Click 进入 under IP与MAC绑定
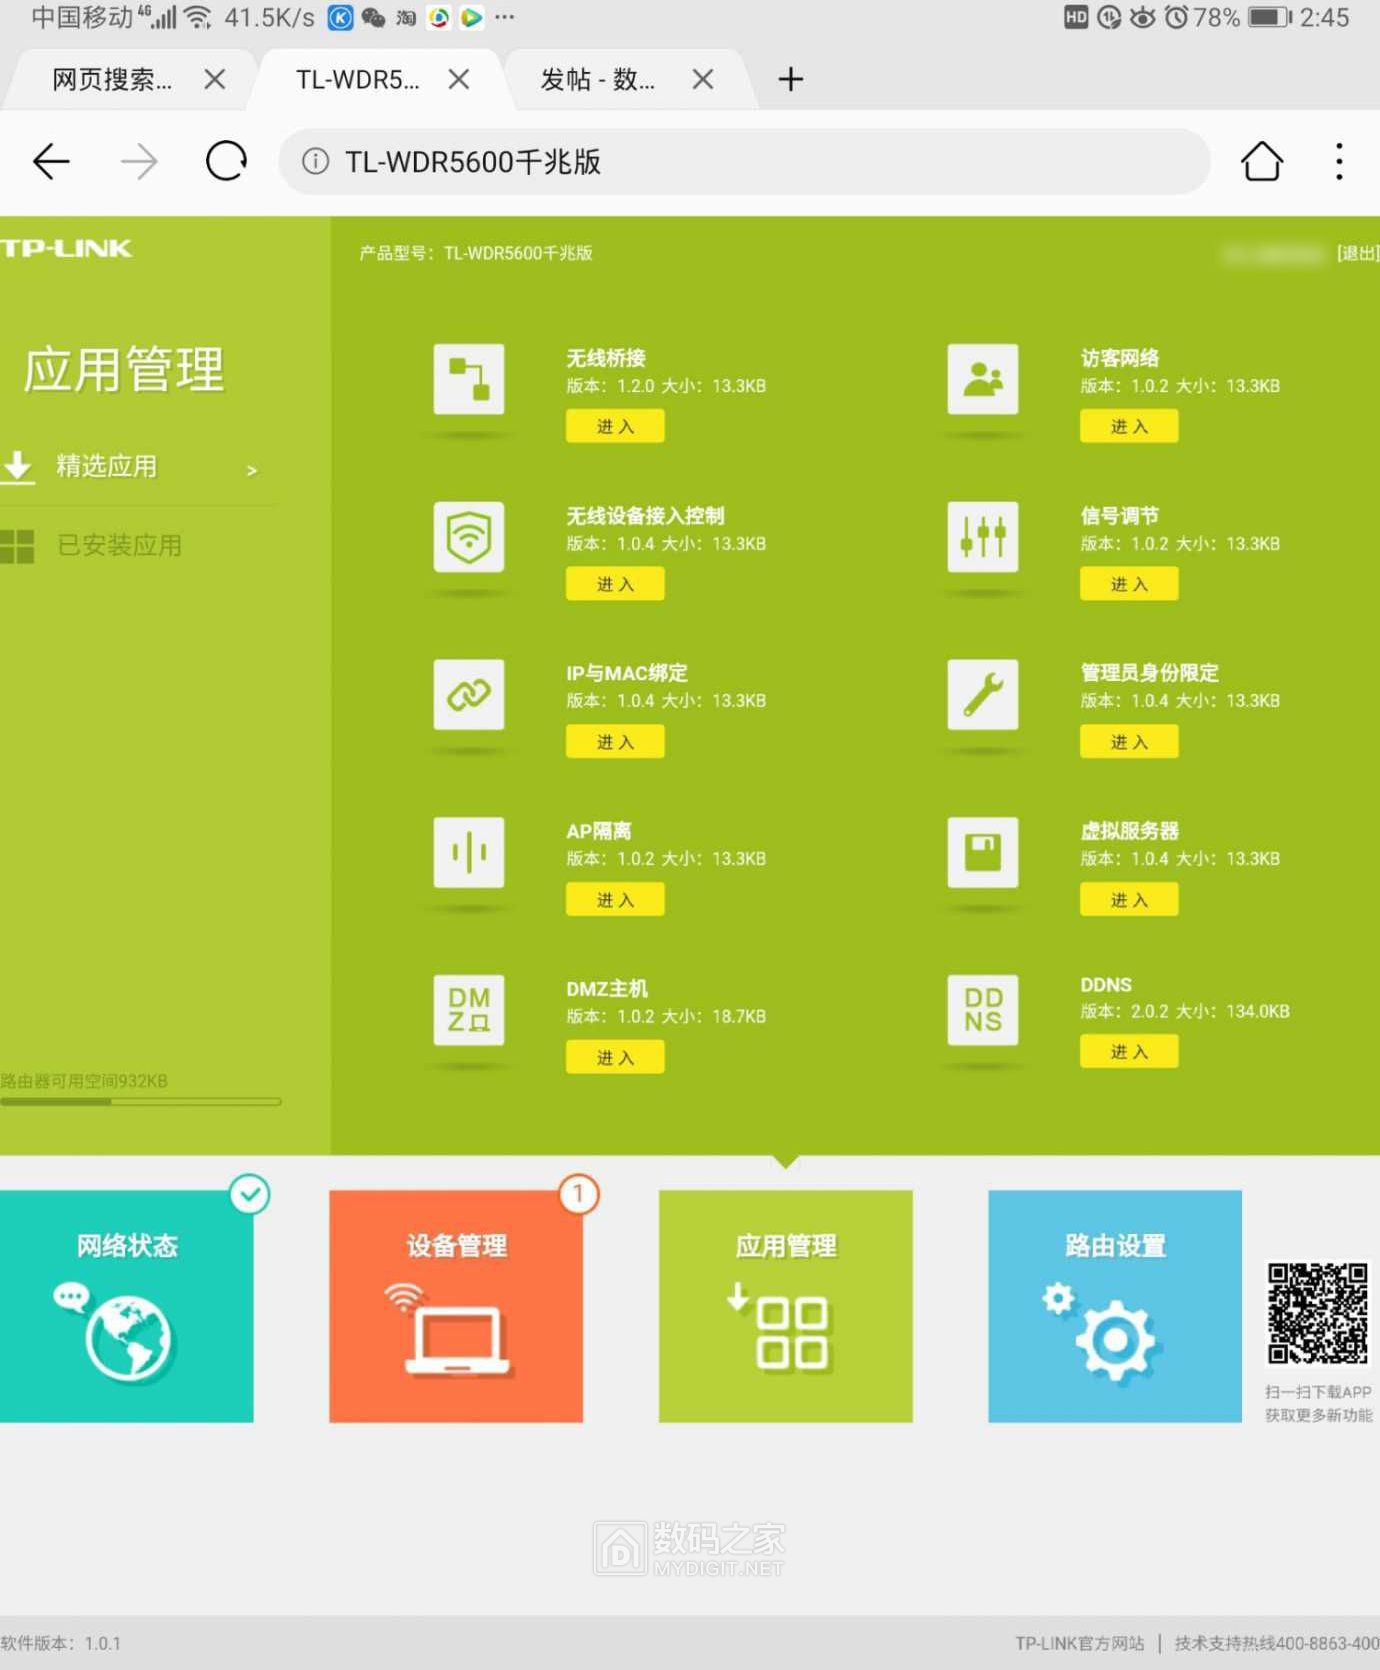 point(615,742)
